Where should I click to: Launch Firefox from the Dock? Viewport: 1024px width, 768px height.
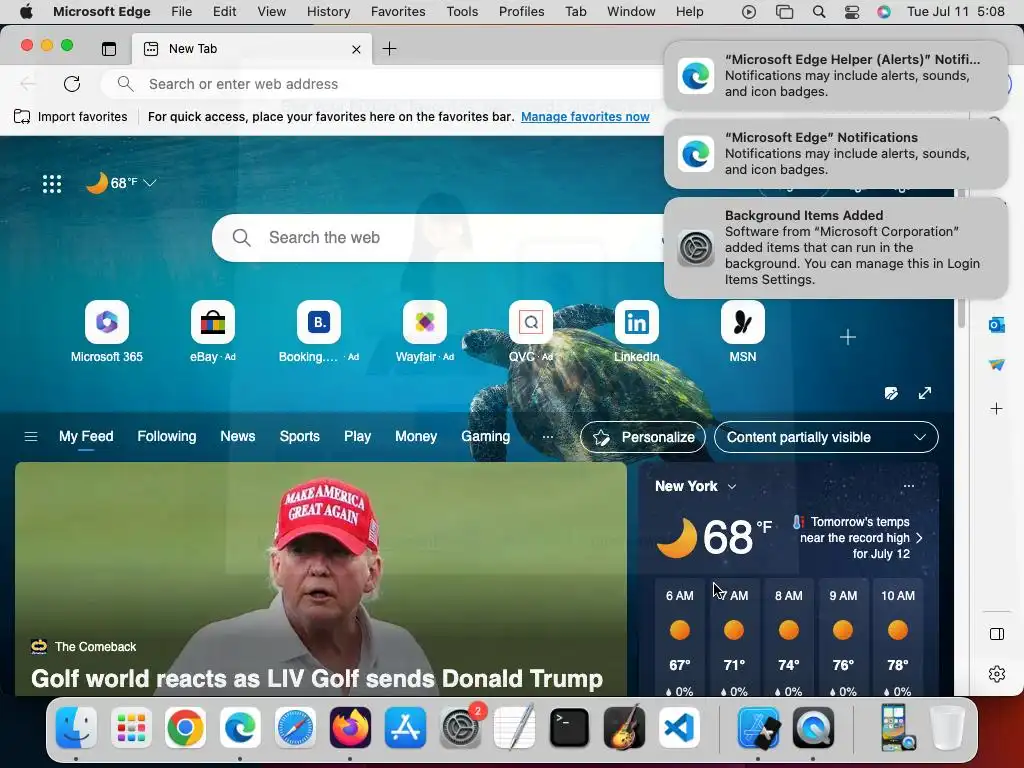pyautogui.click(x=350, y=728)
